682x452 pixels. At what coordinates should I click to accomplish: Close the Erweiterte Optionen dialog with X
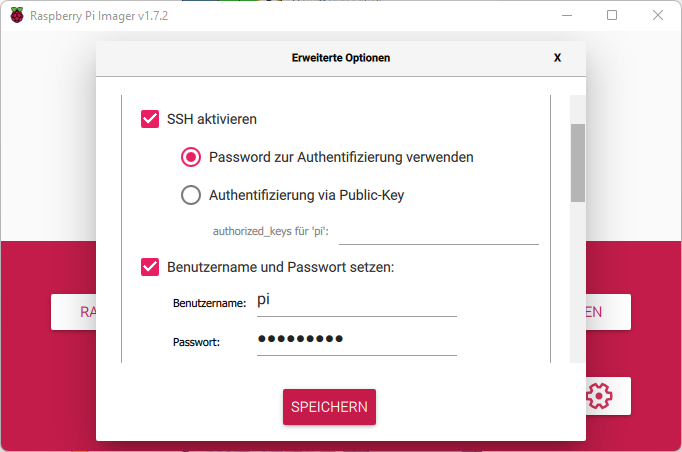(557, 58)
